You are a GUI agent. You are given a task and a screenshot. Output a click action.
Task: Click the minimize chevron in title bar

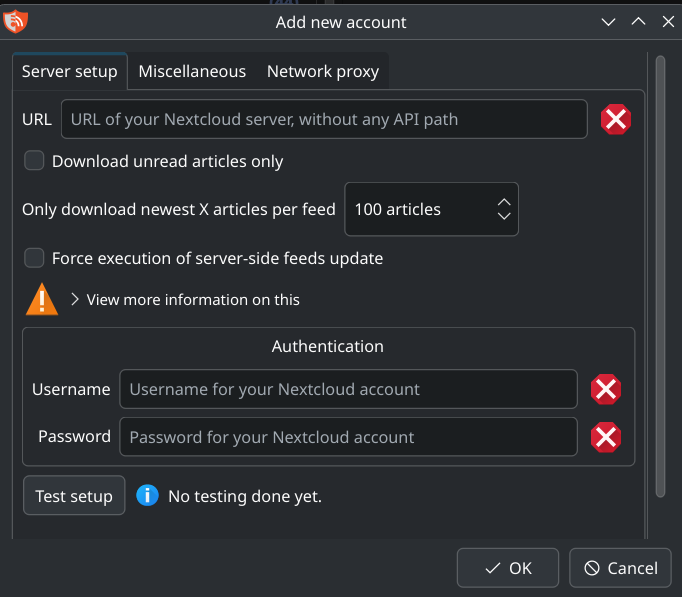[607, 21]
